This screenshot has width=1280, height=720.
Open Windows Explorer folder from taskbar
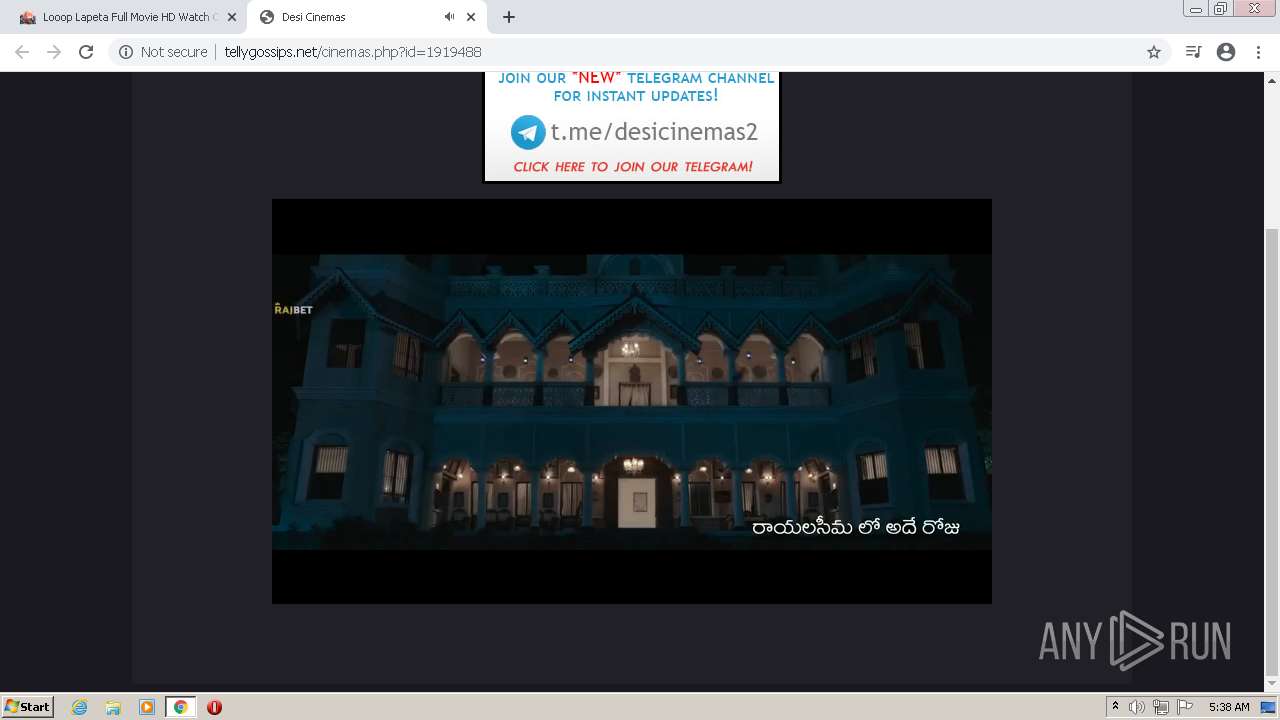point(113,707)
